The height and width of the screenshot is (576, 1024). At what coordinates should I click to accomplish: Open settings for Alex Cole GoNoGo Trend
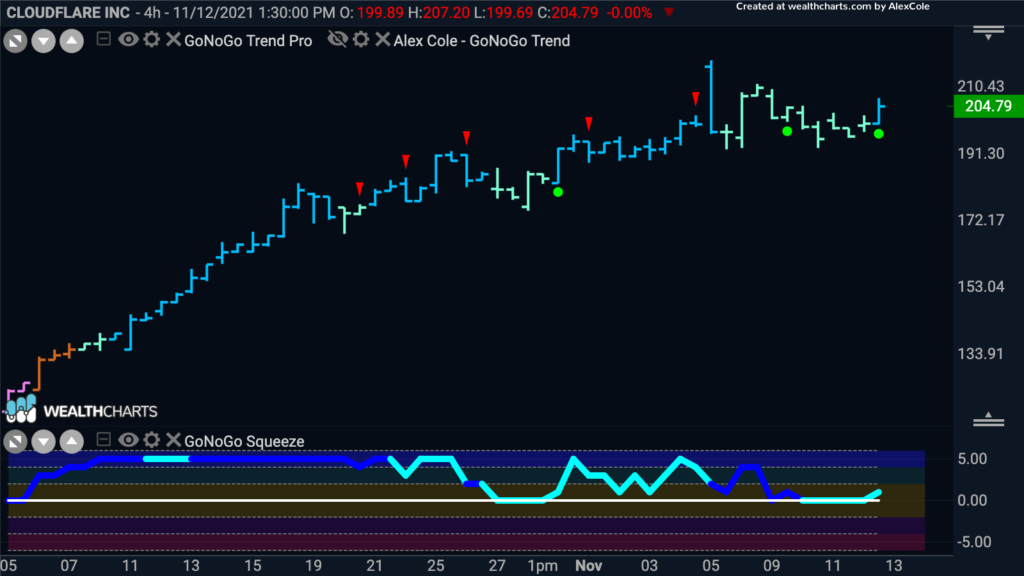(x=361, y=39)
